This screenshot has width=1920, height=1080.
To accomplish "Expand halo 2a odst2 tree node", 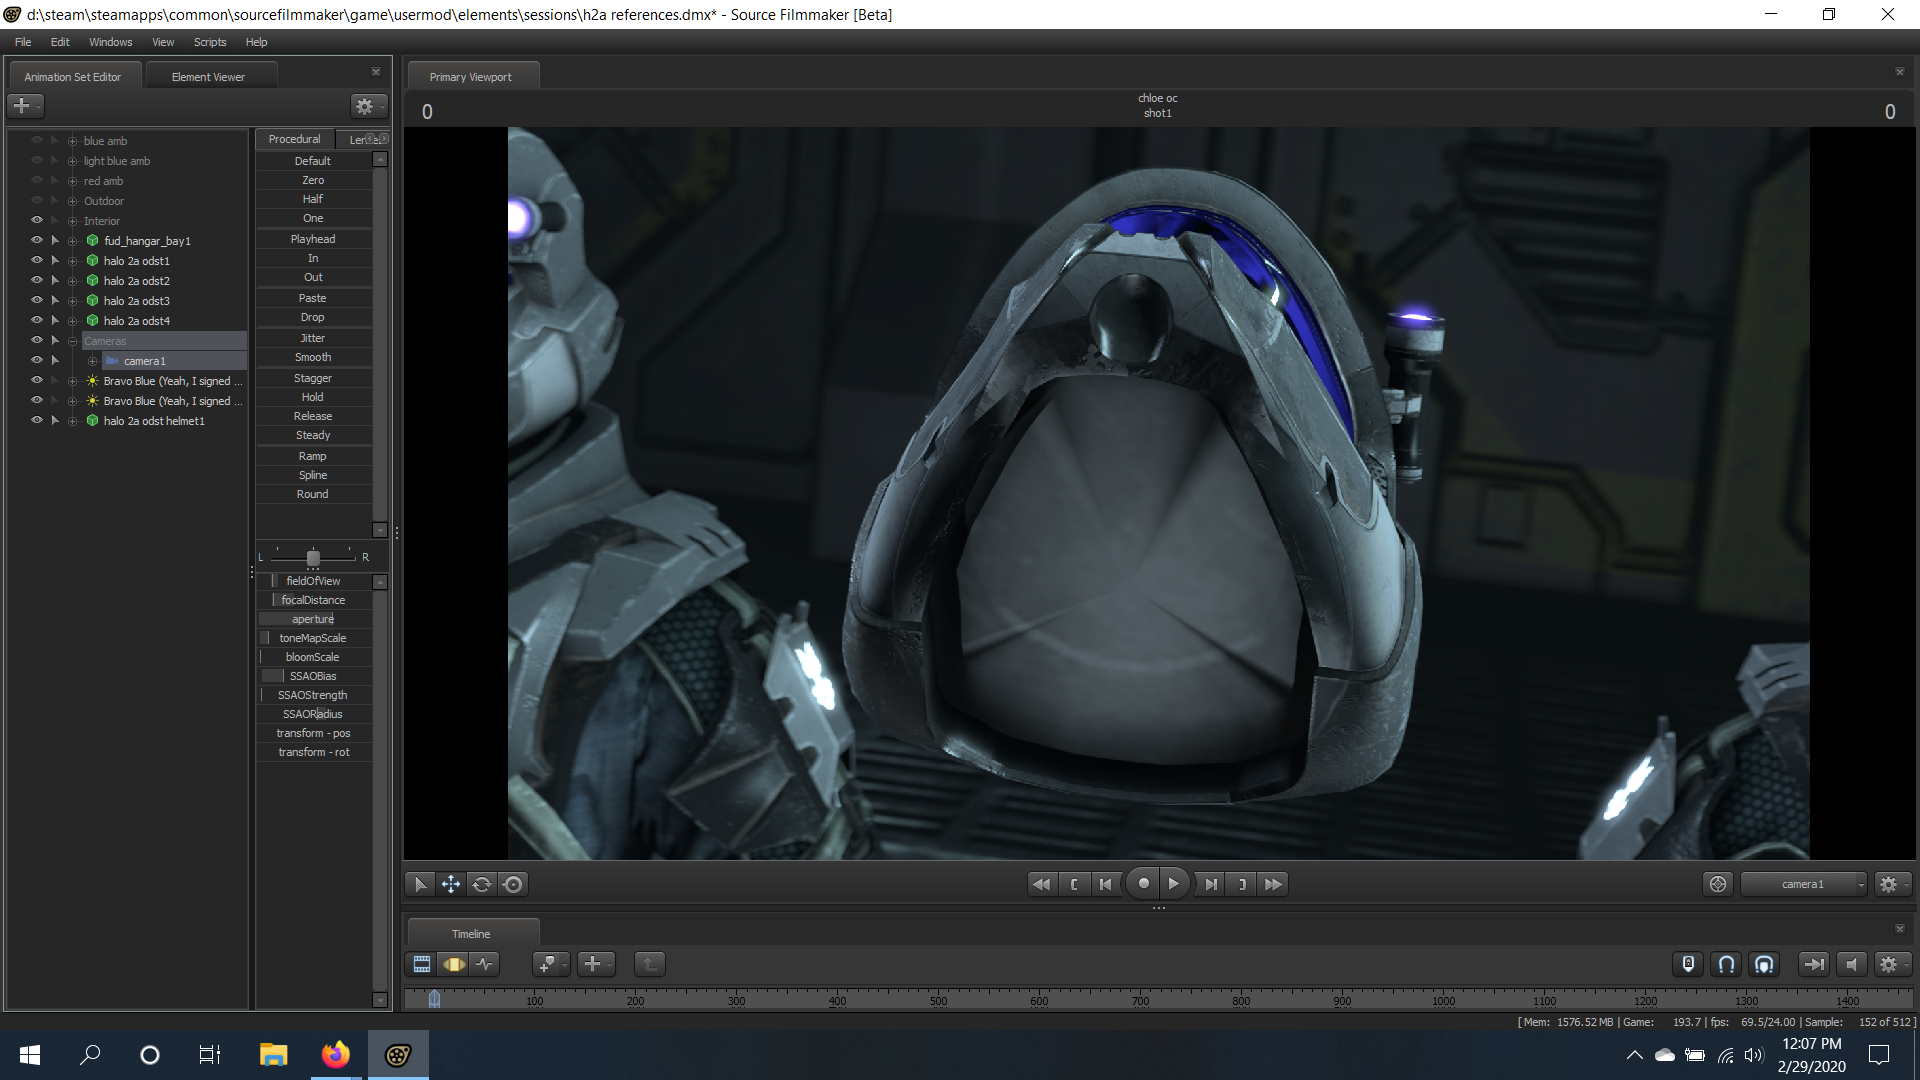I will tap(72, 281).
